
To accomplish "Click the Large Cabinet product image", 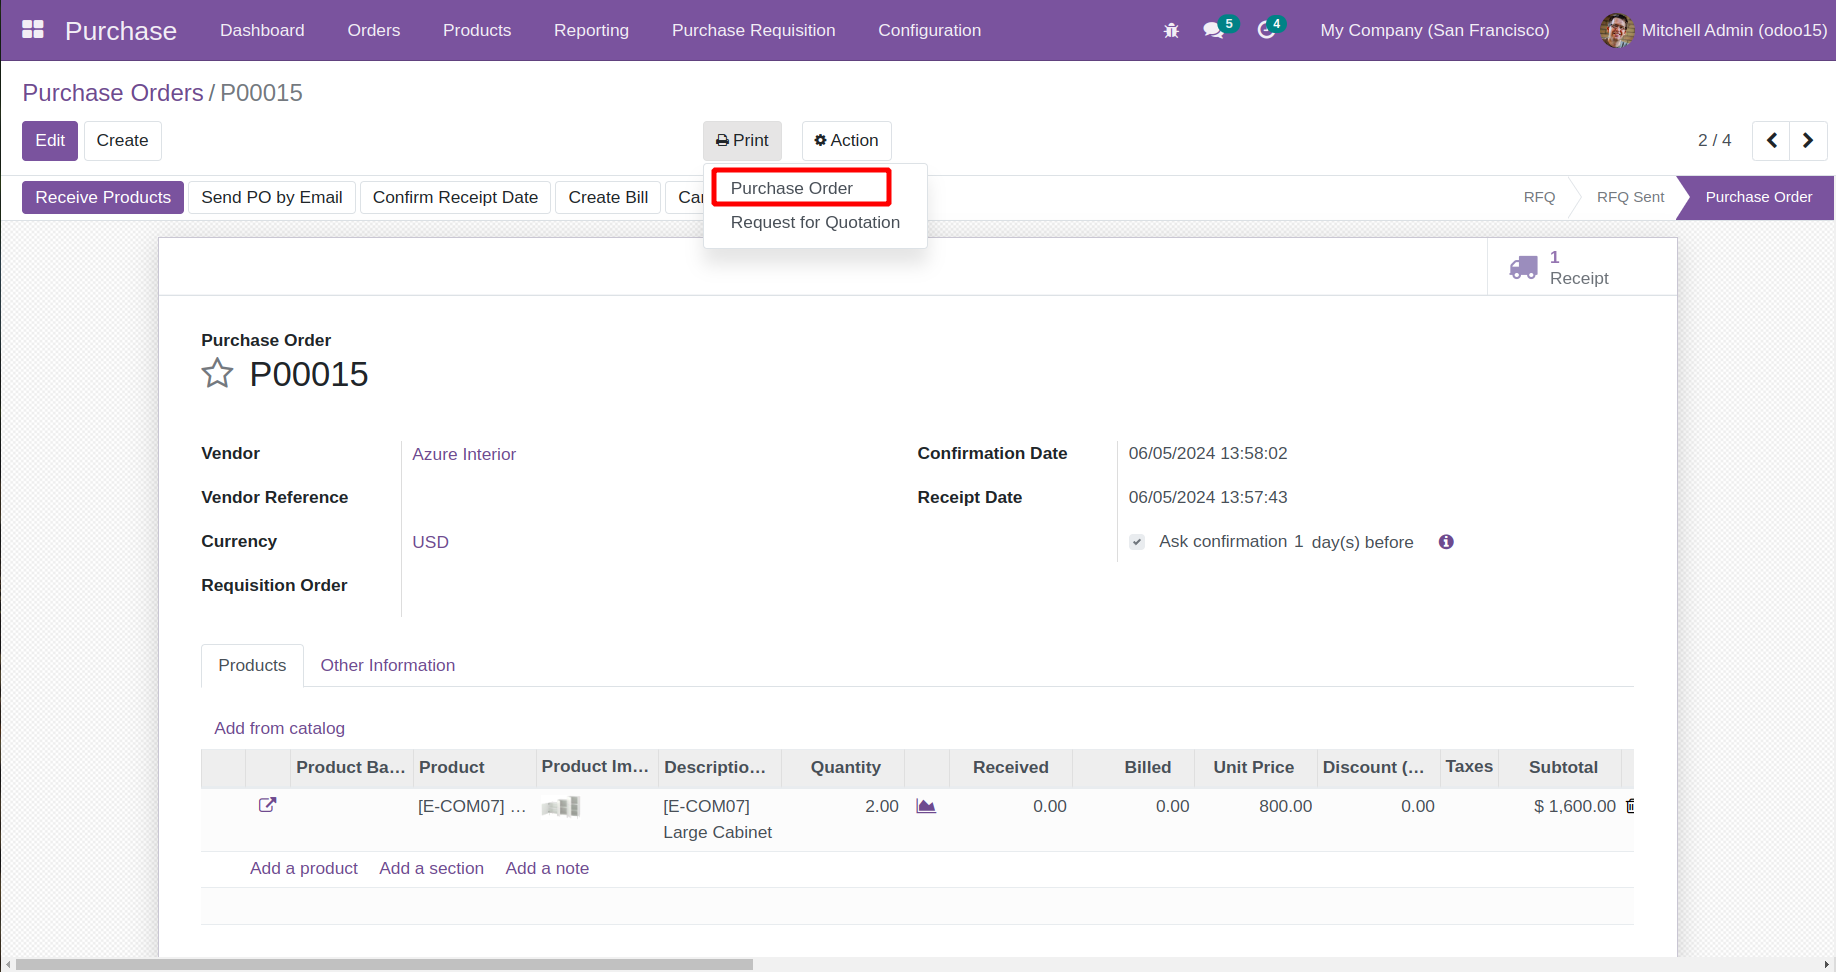I will click(561, 806).
